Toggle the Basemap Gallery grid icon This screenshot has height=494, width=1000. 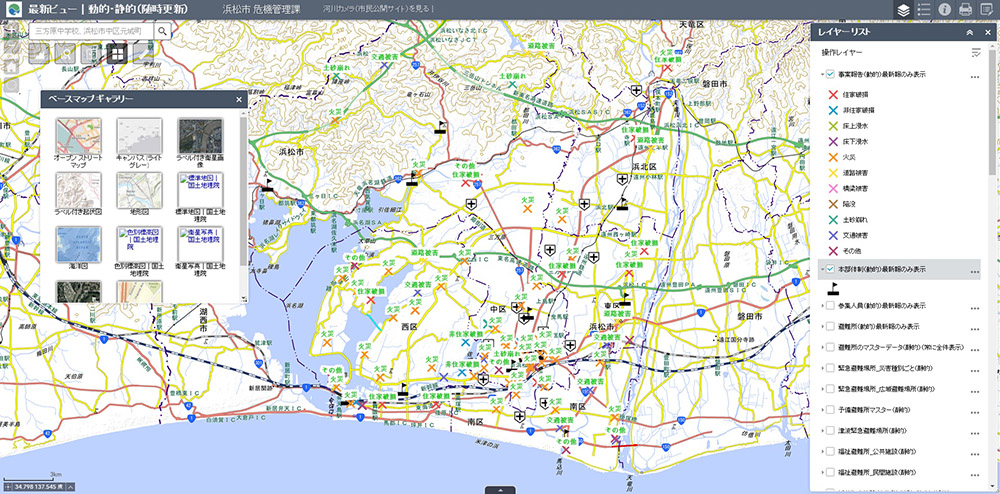coord(118,53)
